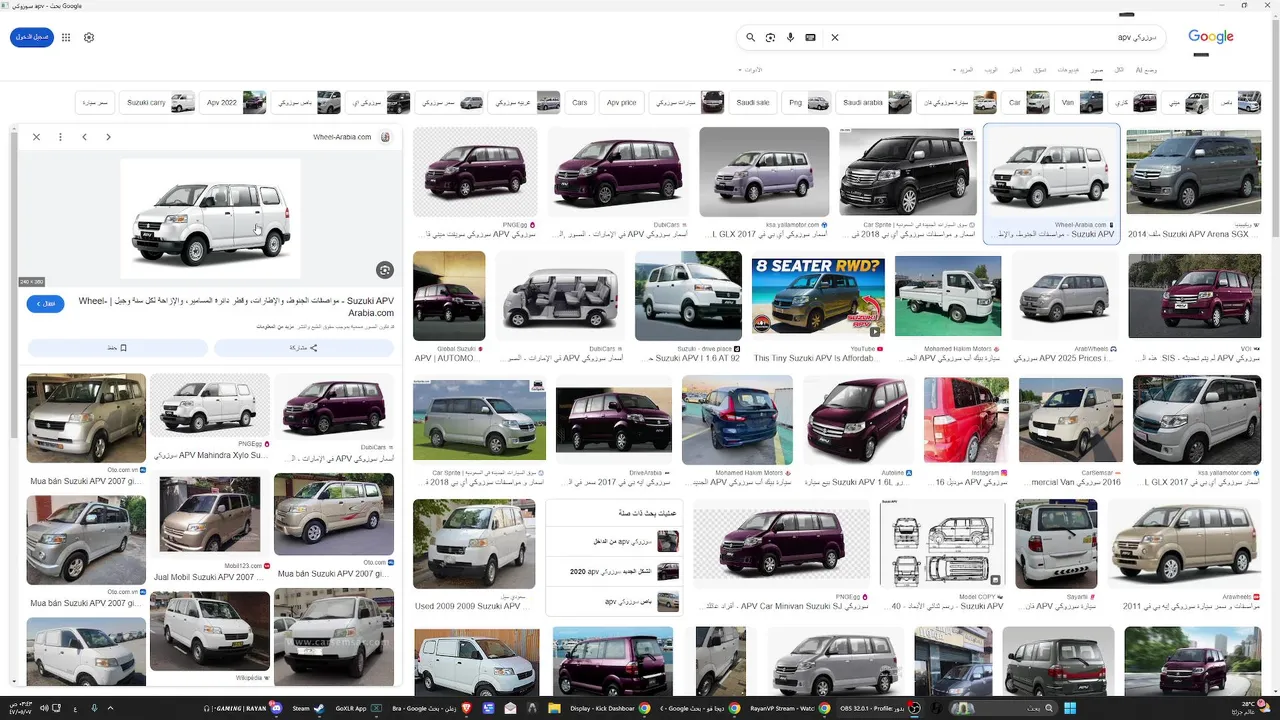
Task: Expand the More tabs dropdown
Action: click(x=964, y=70)
